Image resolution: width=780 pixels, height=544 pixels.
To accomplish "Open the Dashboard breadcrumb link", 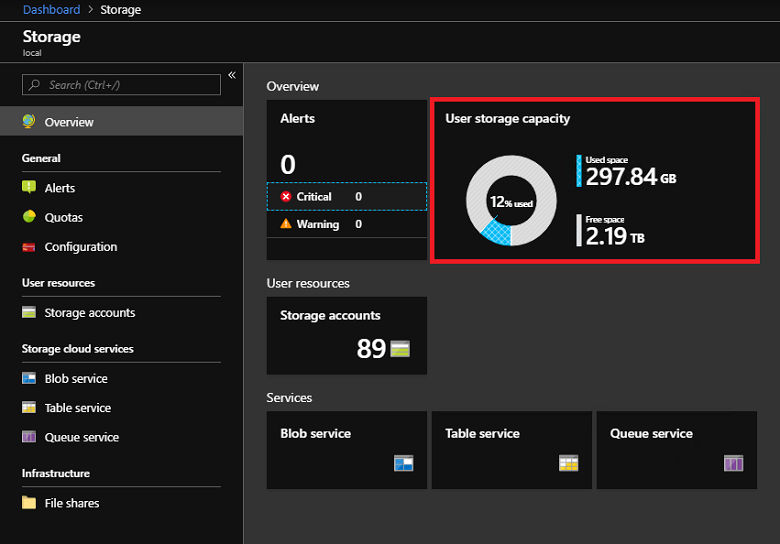I will (x=51, y=10).
